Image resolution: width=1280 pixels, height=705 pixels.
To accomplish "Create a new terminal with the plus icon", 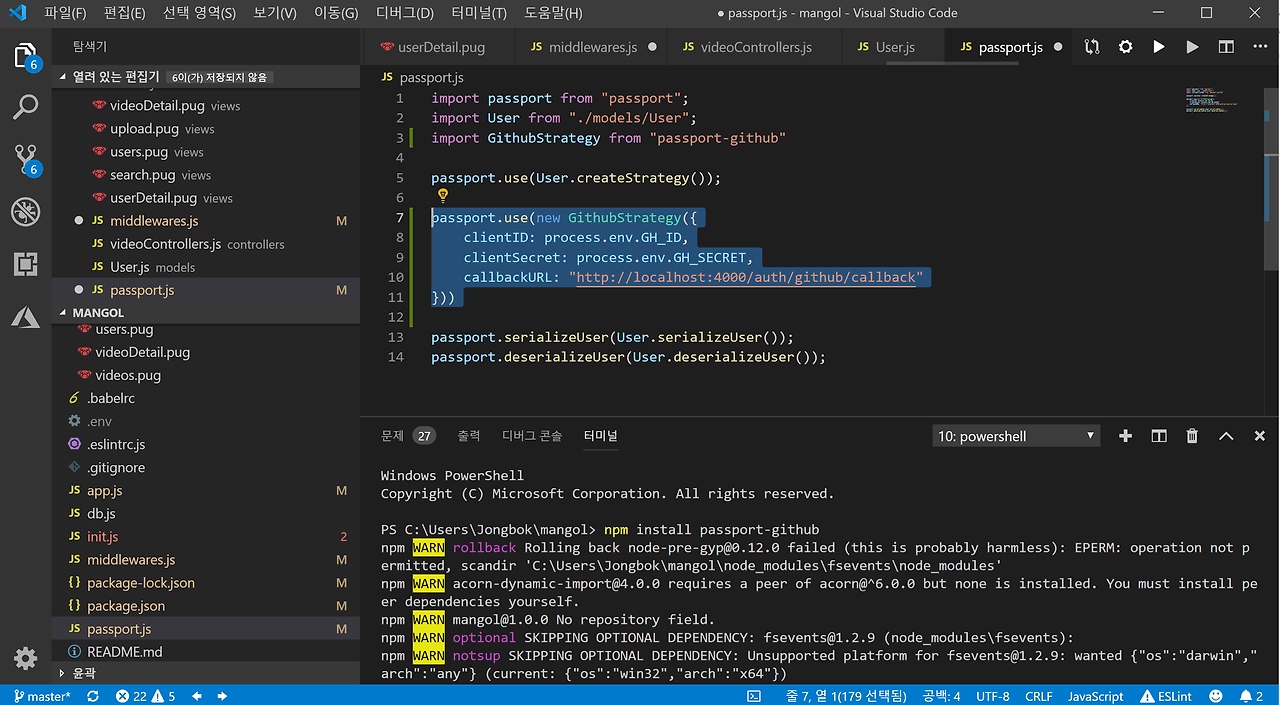I will click(x=1125, y=436).
